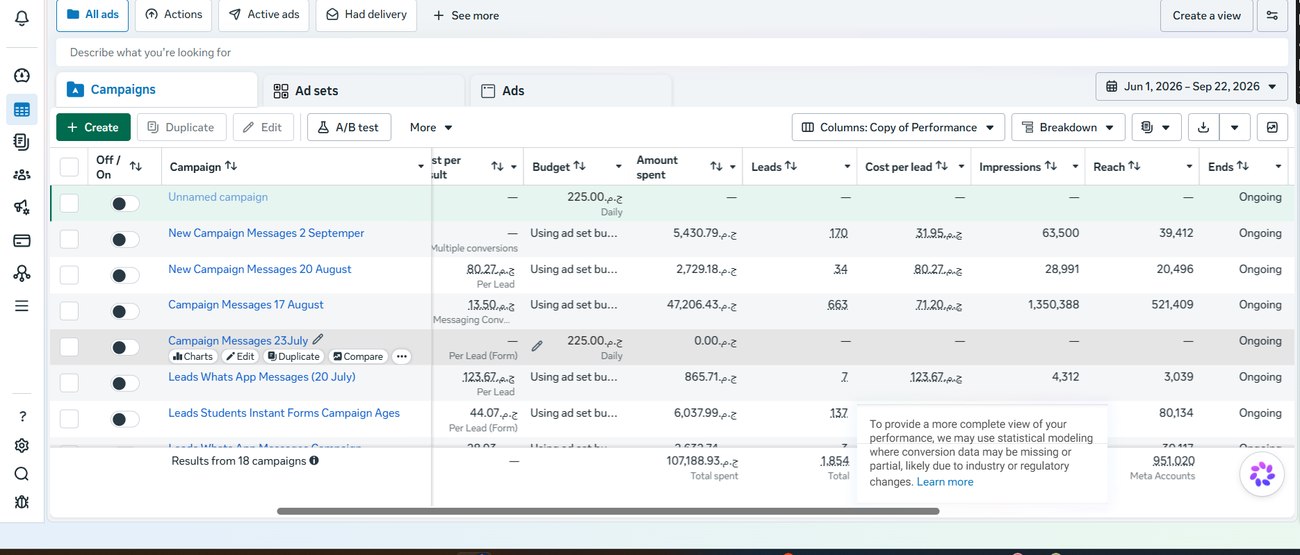Open the date range Jun 1 – Sep 22, 2026 picker
Image resolution: width=1300 pixels, height=555 pixels.
pos(1192,87)
